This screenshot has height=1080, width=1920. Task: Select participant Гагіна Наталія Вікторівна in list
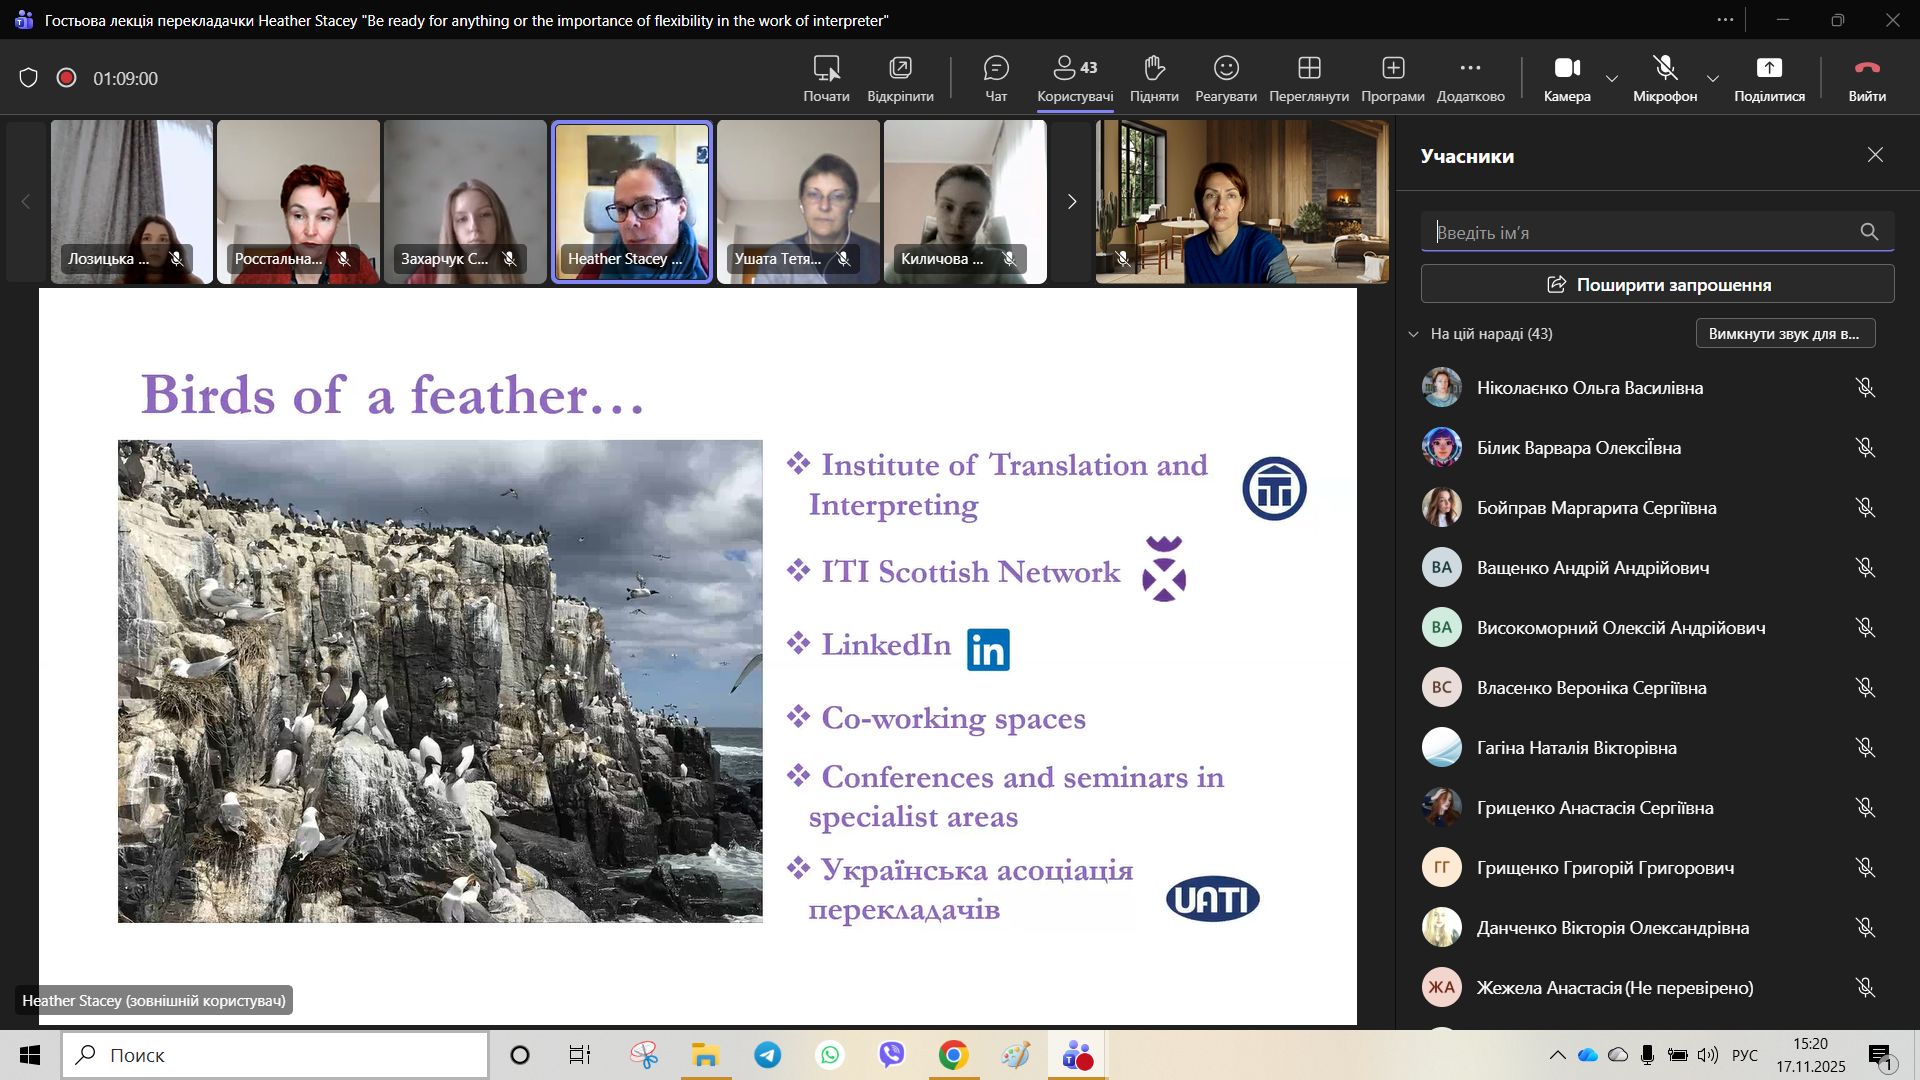(1576, 748)
